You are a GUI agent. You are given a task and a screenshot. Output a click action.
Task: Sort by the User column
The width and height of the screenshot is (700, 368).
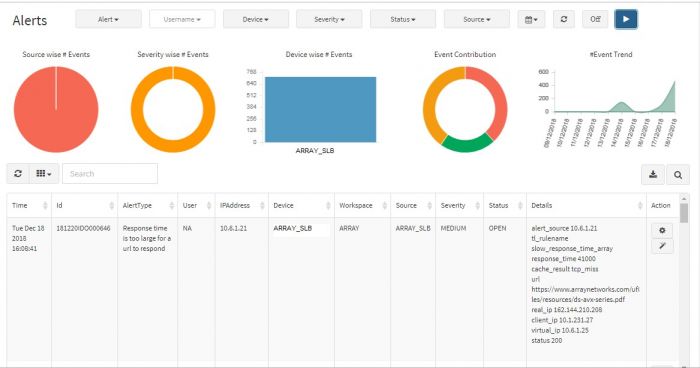click(196, 205)
